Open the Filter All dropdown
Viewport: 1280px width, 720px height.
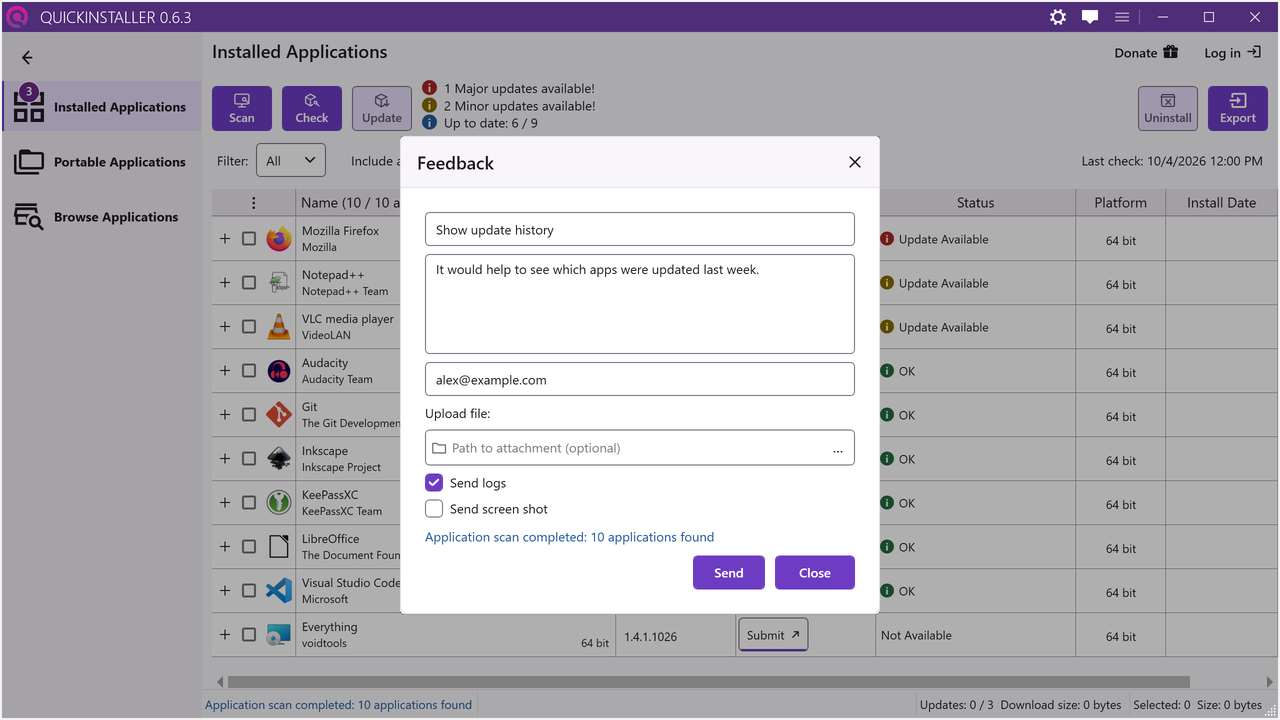click(x=291, y=161)
